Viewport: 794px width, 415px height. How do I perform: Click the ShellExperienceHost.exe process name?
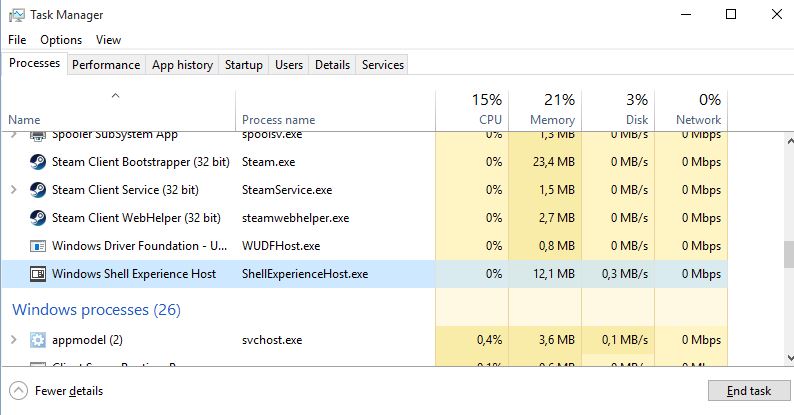pyautogui.click(x=305, y=274)
